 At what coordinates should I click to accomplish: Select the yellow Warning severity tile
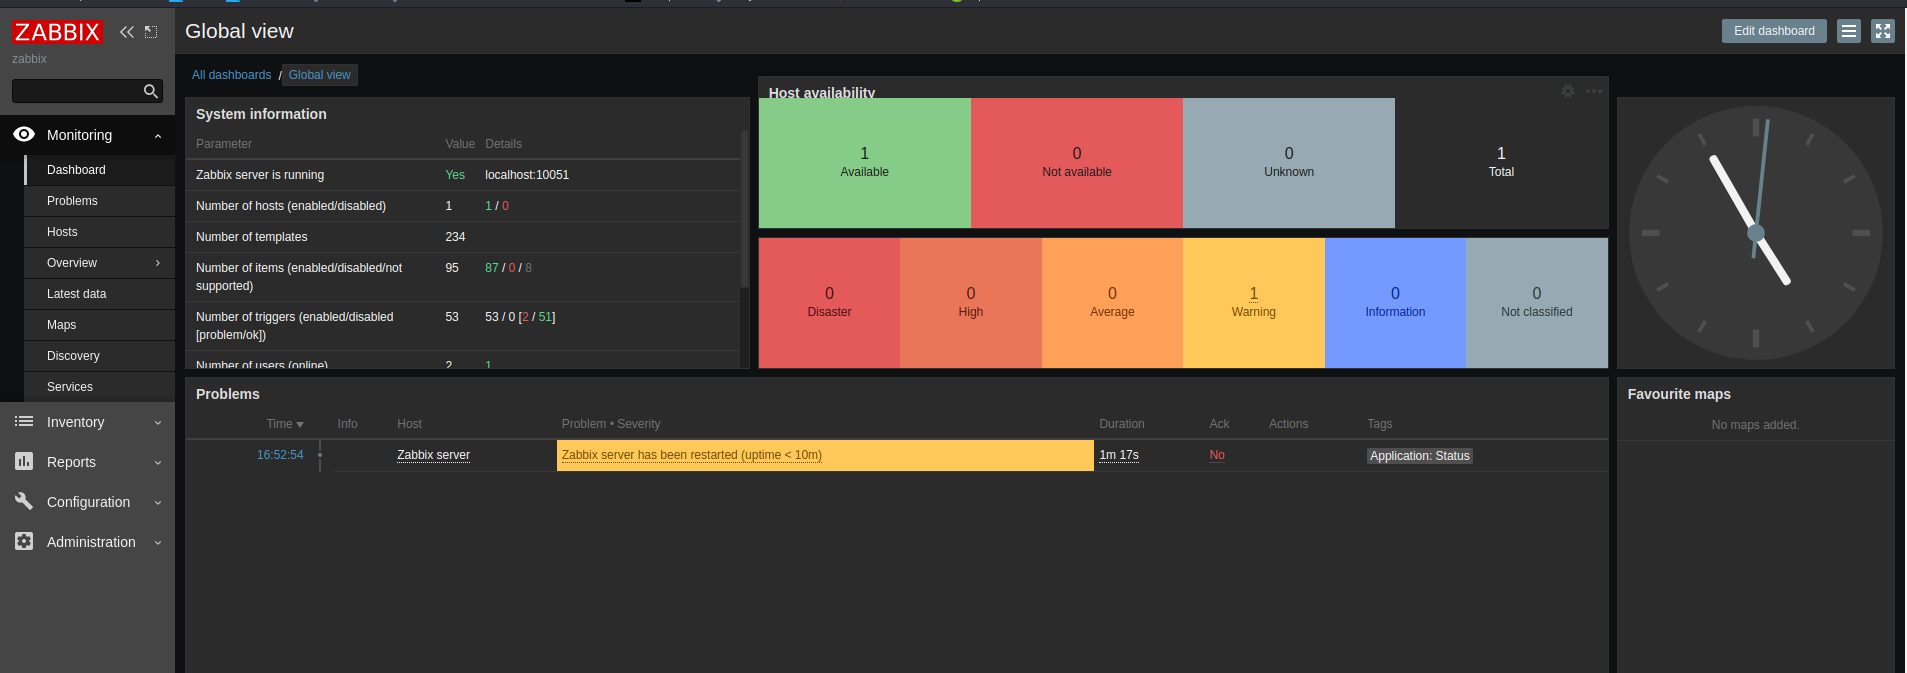(x=1254, y=303)
